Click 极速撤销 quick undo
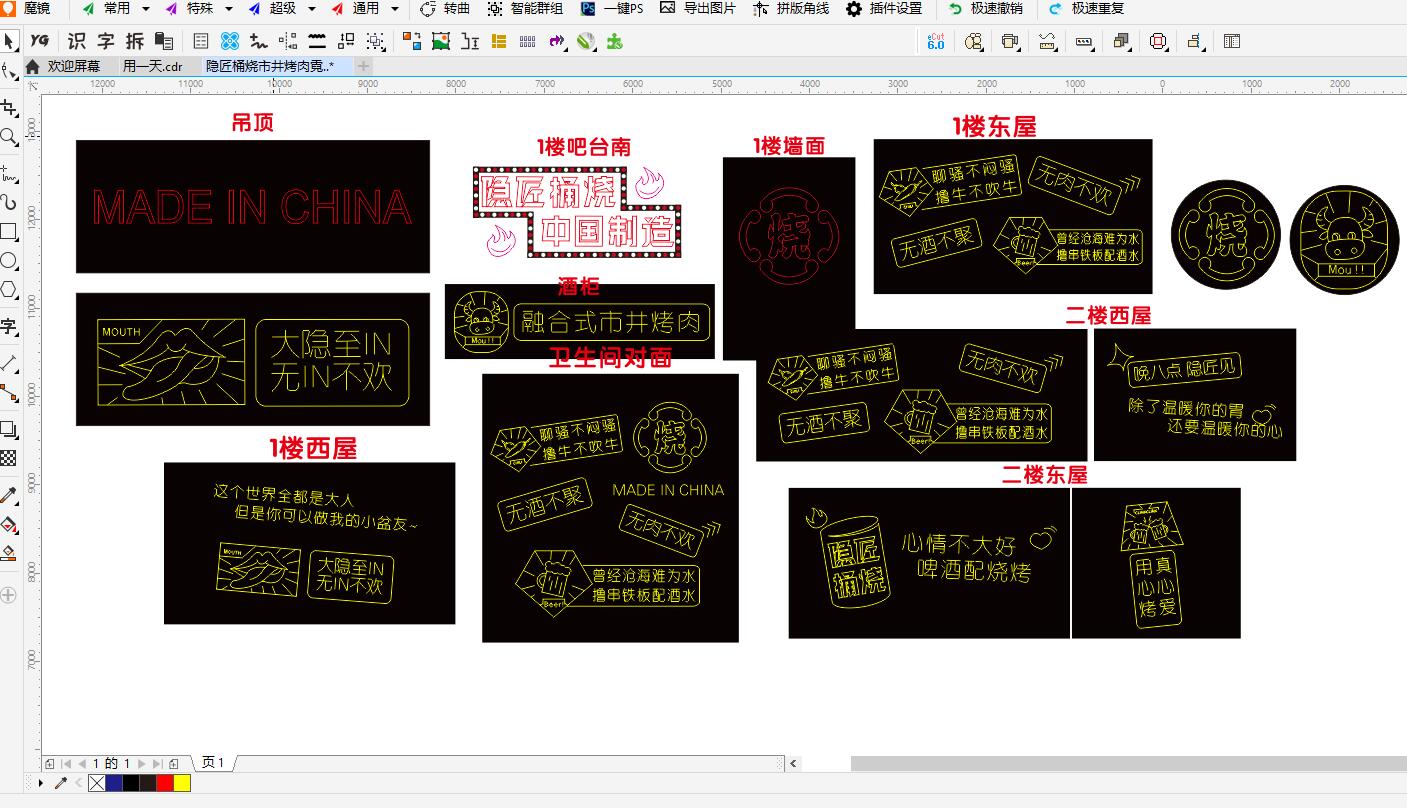Viewport: 1407px width, 808px height. 985,8
